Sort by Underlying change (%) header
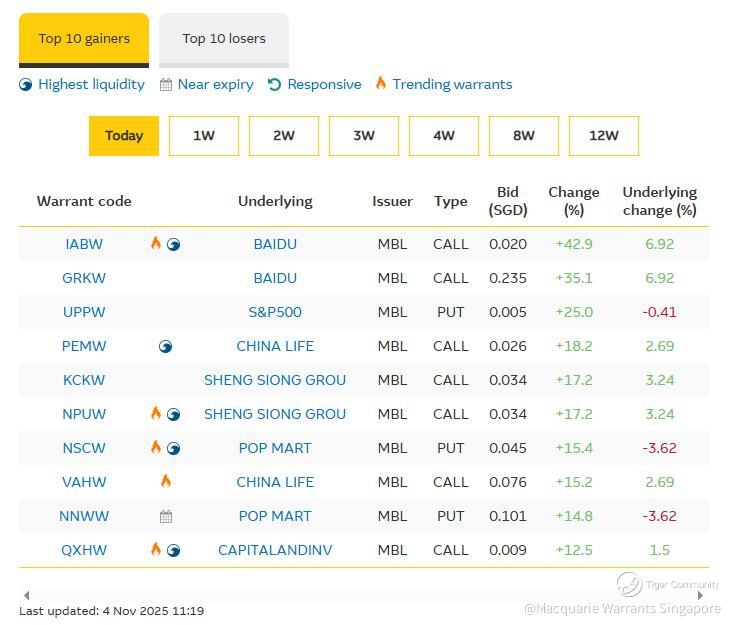 tap(659, 201)
